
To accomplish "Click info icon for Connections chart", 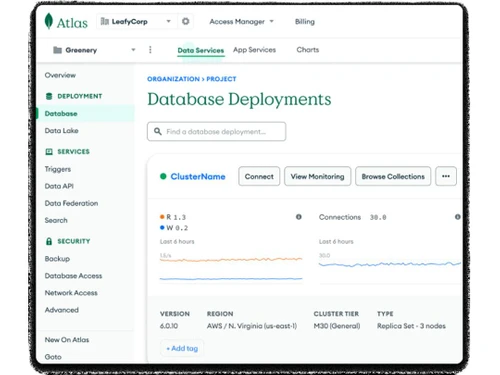I will click(x=458, y=217).
